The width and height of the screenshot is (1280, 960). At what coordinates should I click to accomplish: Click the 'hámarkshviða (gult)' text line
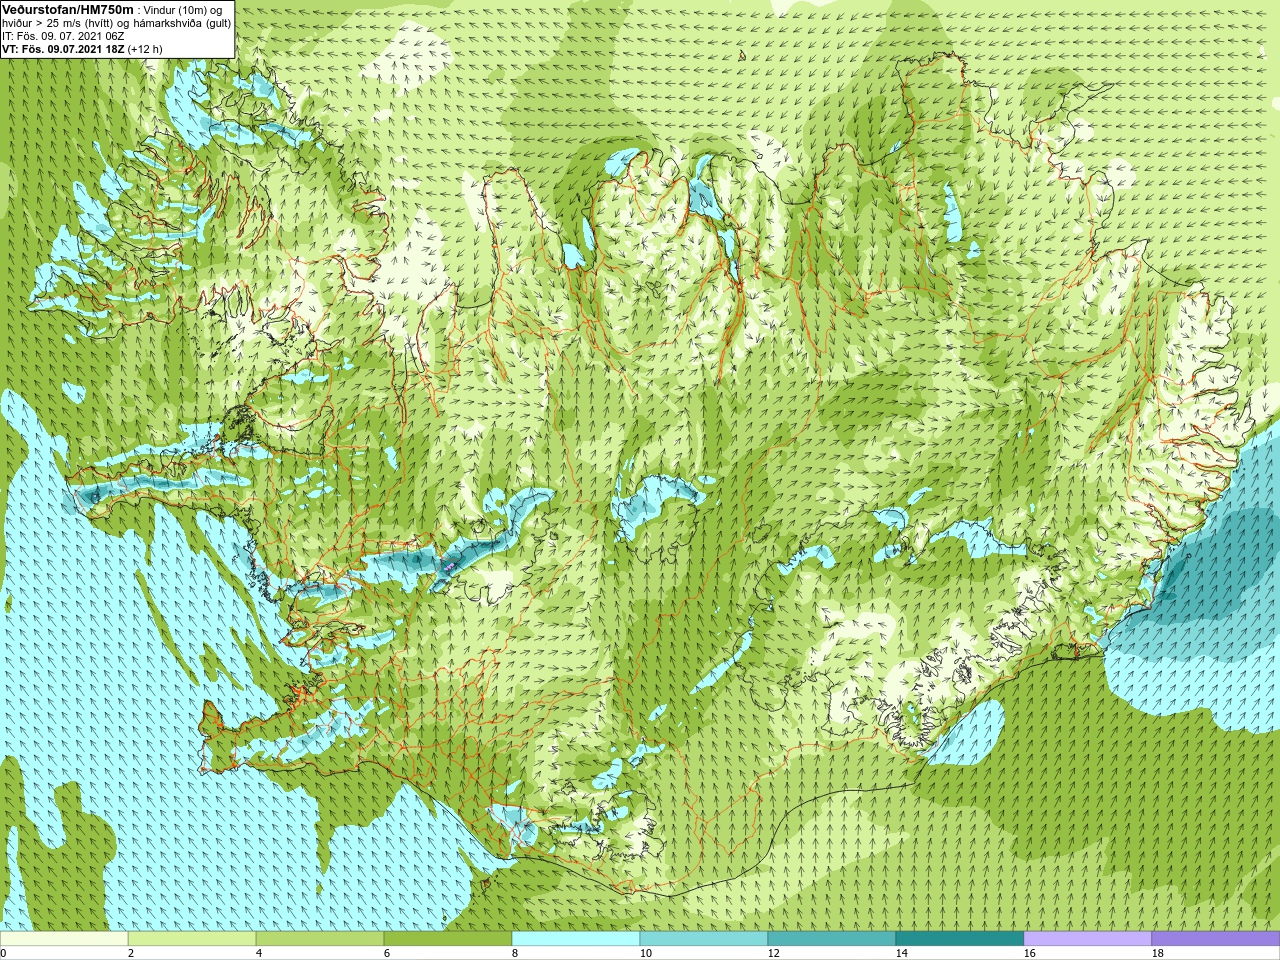click(182, 23)
